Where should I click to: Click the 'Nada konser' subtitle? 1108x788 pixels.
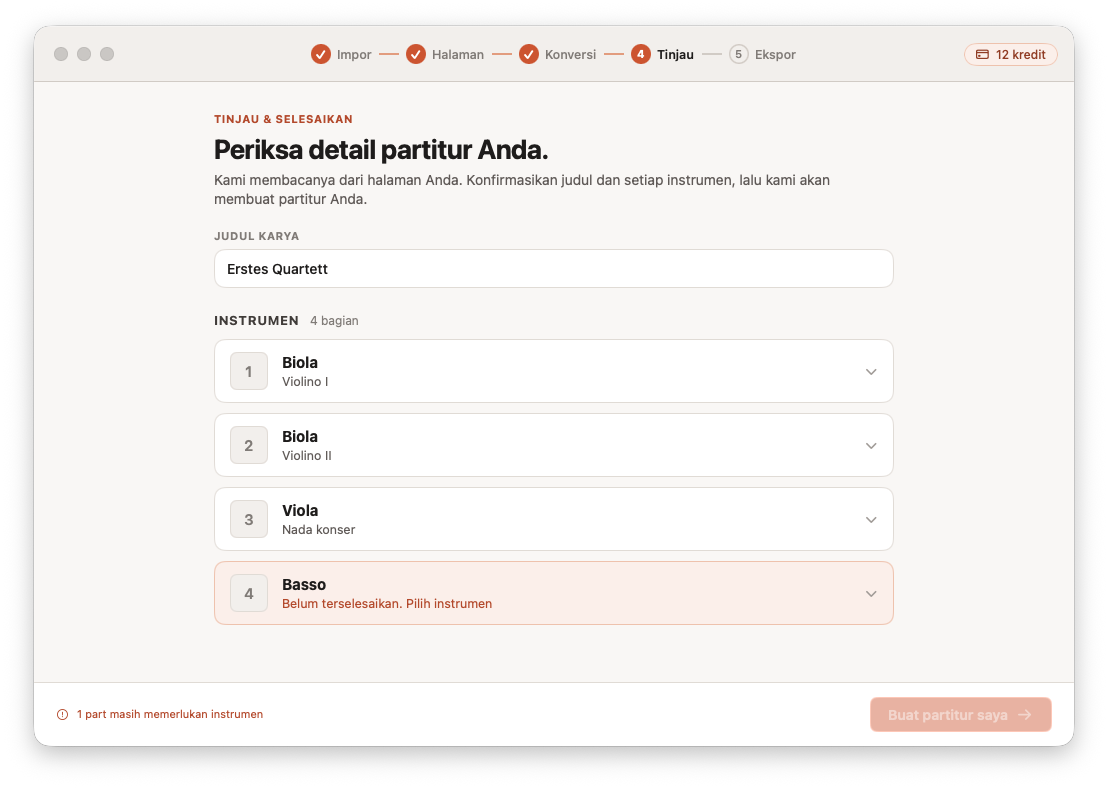[319, 530]
